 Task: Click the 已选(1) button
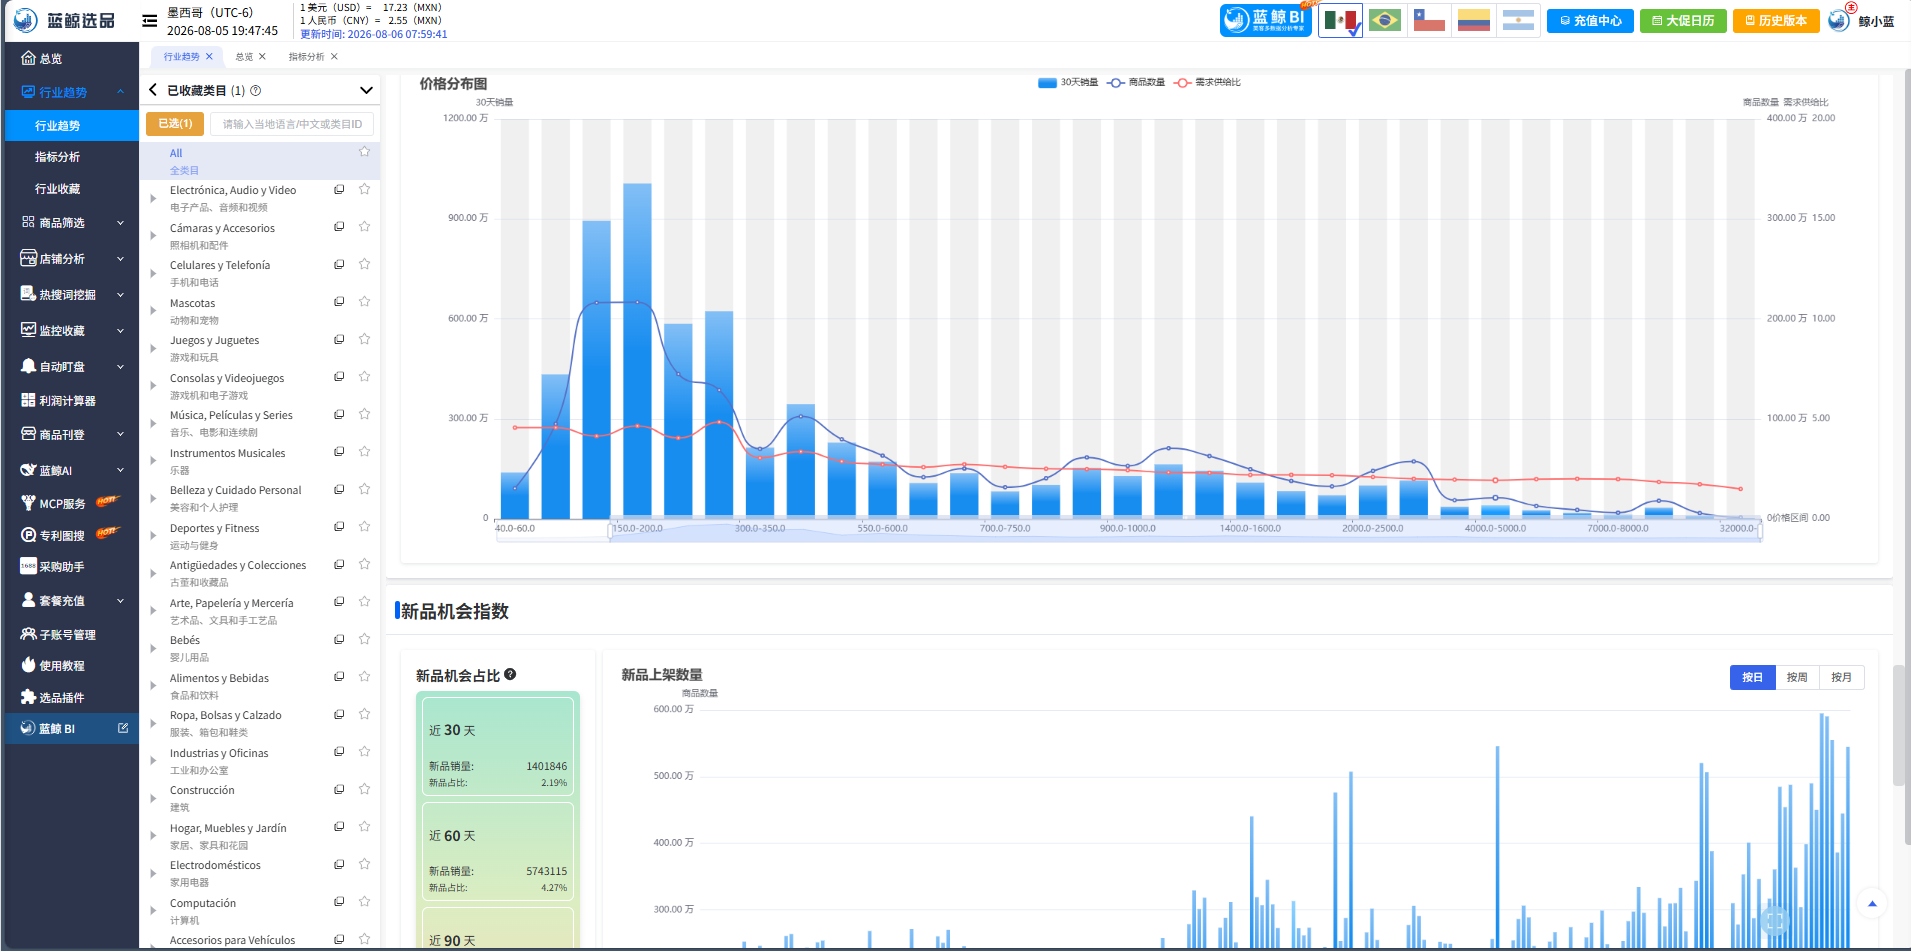(x=175, y=123)
